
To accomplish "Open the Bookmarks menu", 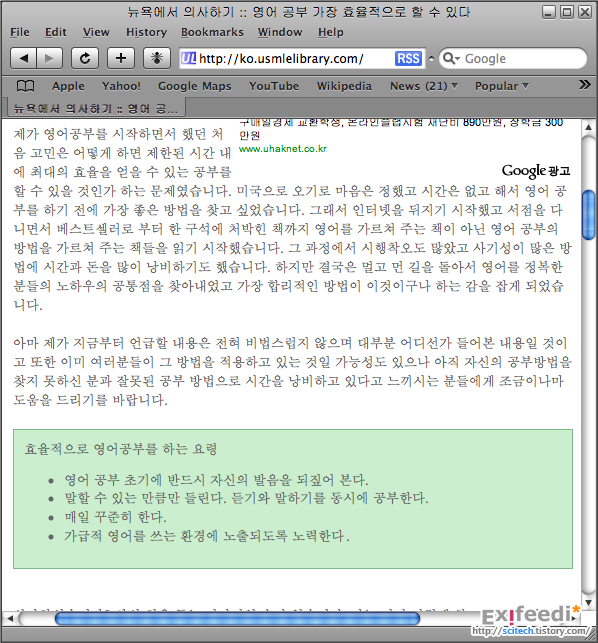I will [212, 32].
